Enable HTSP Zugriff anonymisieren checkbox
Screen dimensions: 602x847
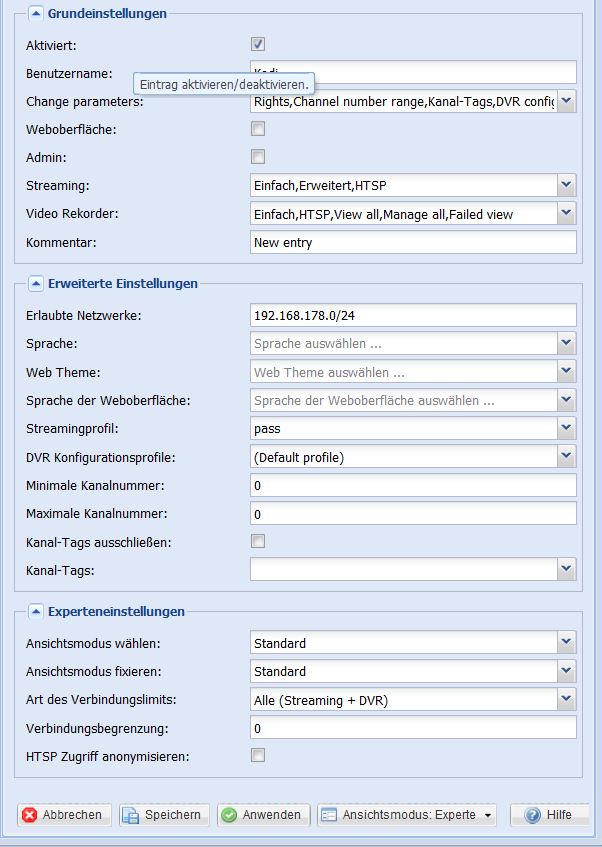pos(258,755)
